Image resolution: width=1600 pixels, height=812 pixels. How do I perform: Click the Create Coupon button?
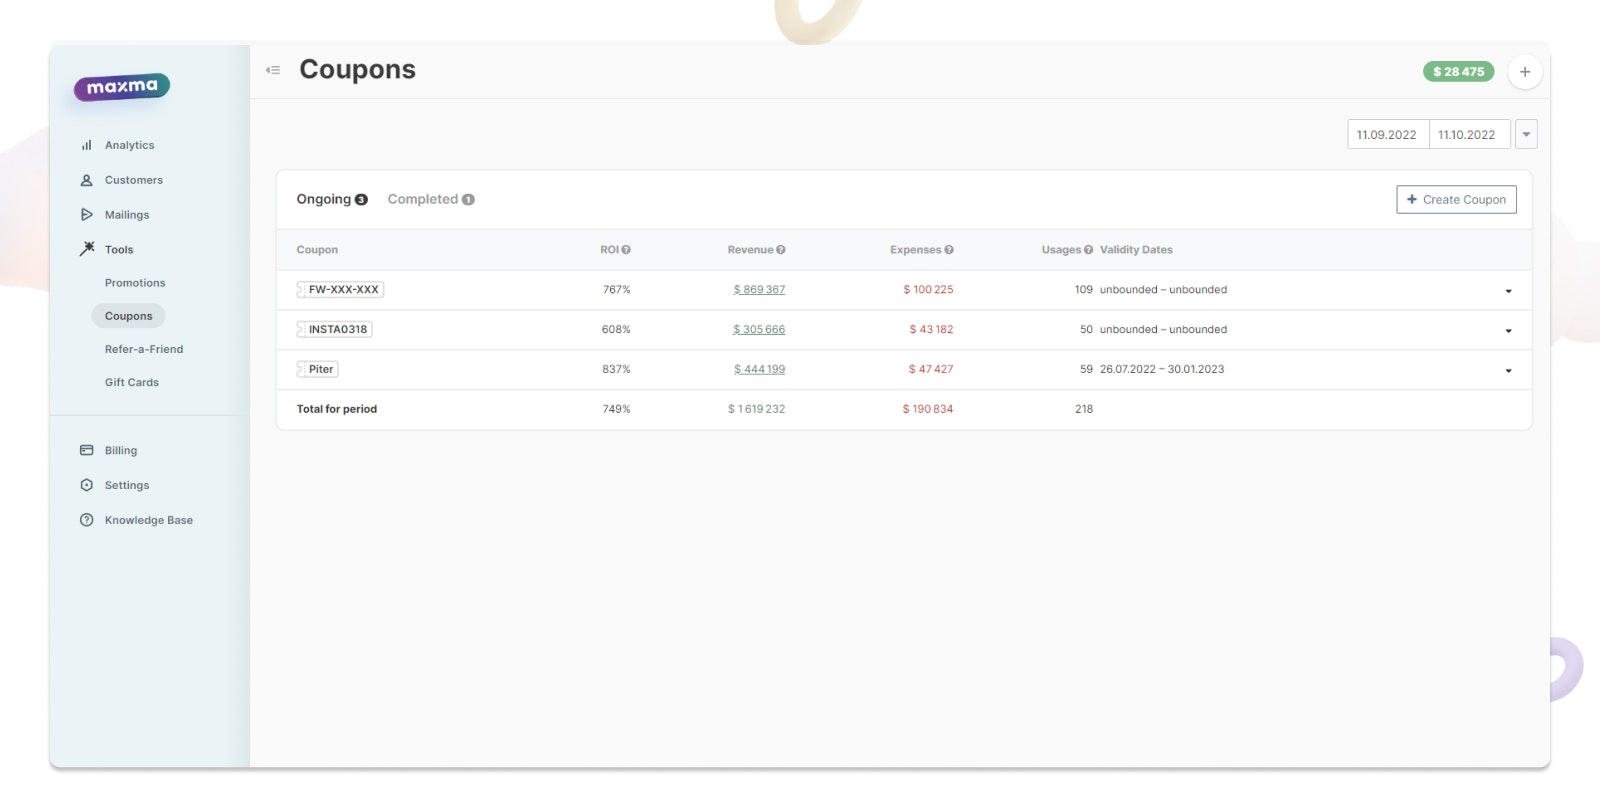click(x=1456, y=199)
